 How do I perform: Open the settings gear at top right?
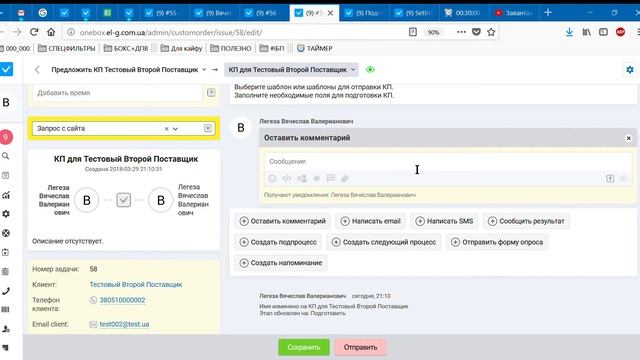point(630,70)
